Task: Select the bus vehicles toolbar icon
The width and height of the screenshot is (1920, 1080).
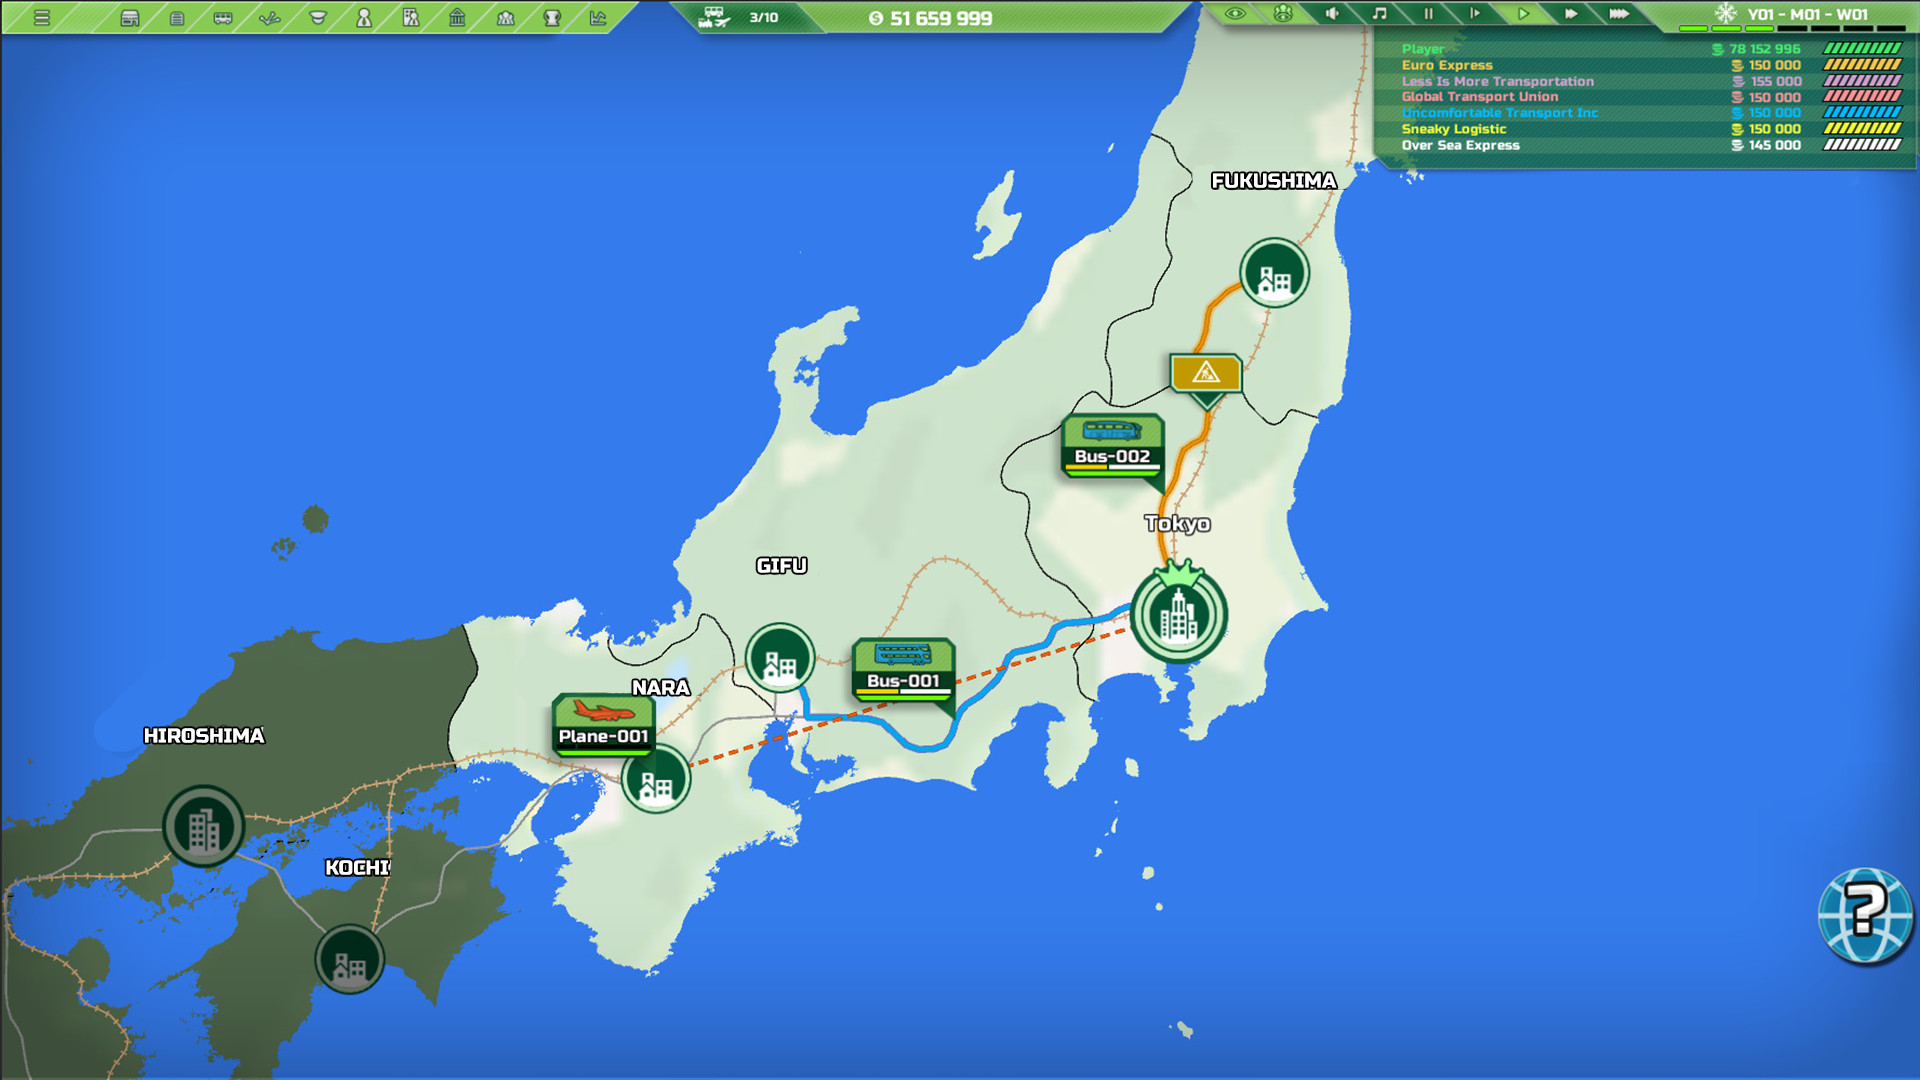Action: coord(222,16)
